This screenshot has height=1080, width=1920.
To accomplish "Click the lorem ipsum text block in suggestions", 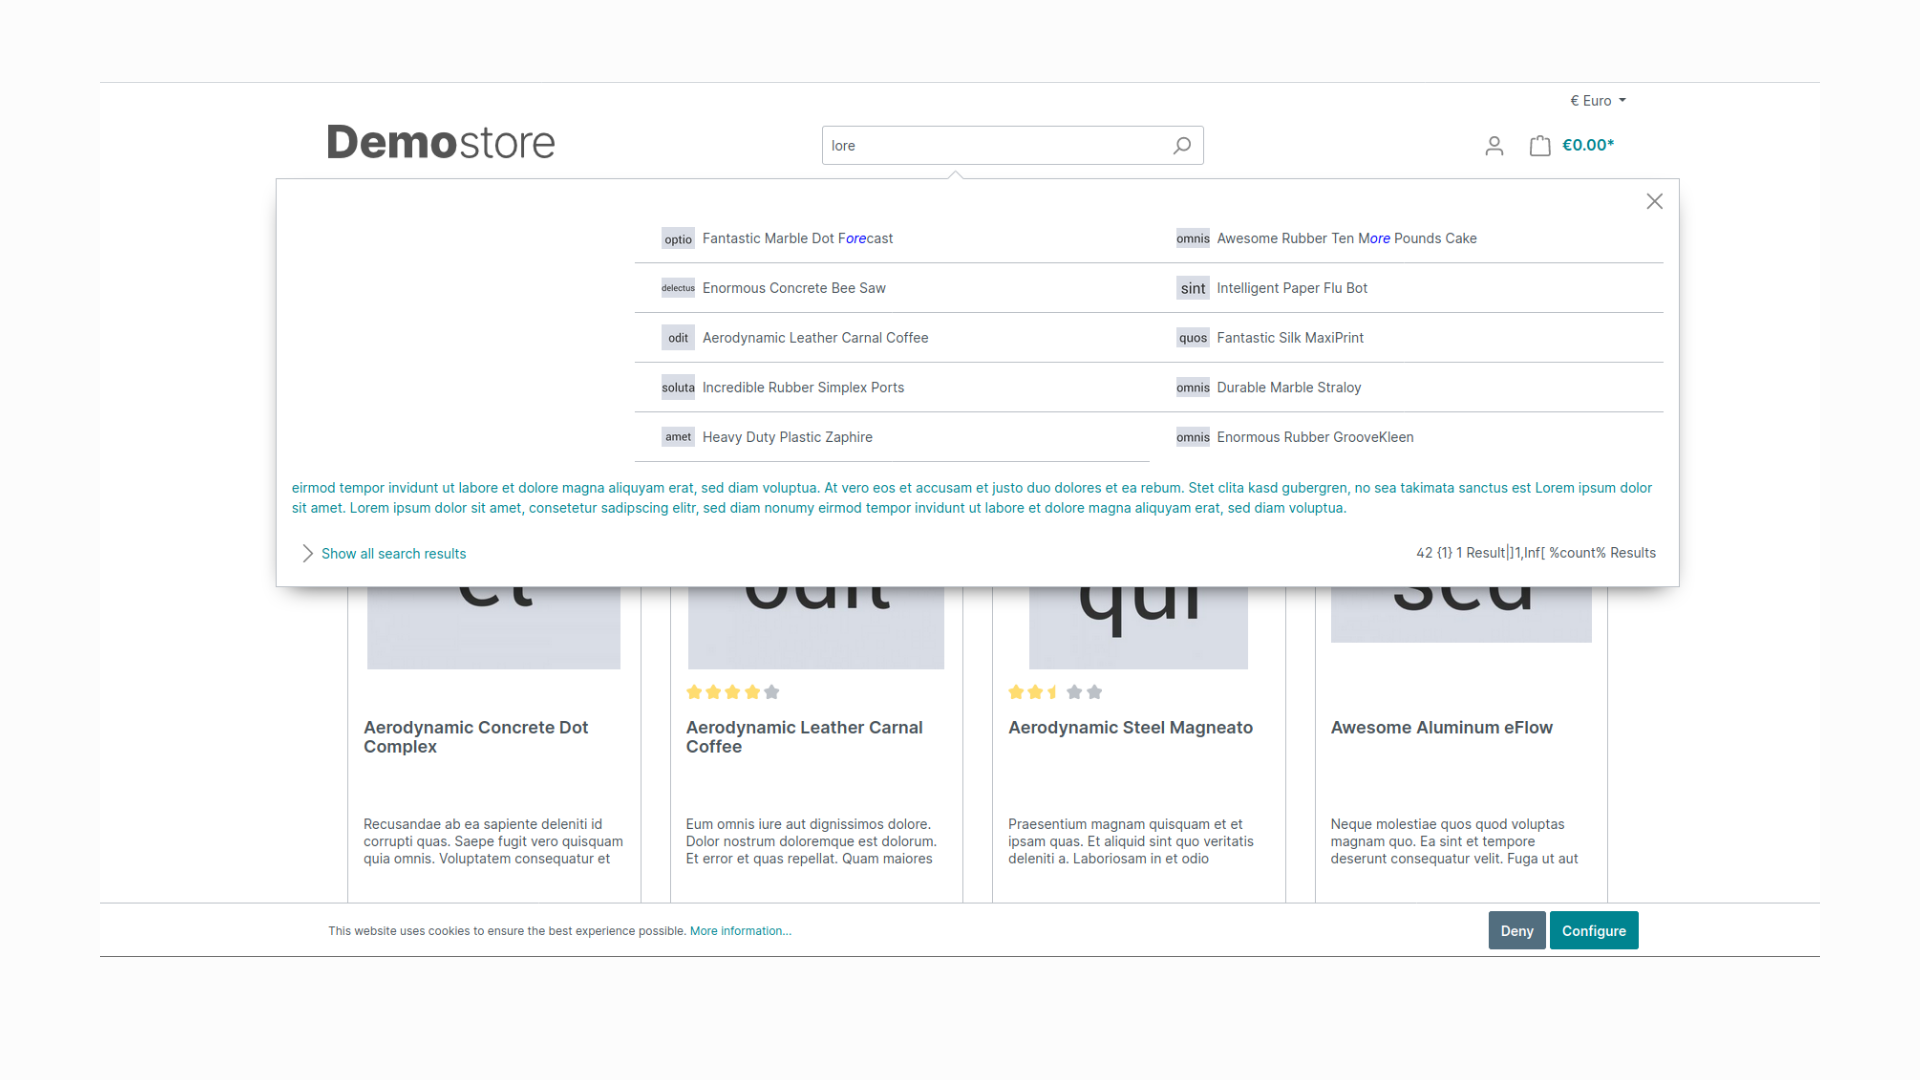I will [972, 498].
